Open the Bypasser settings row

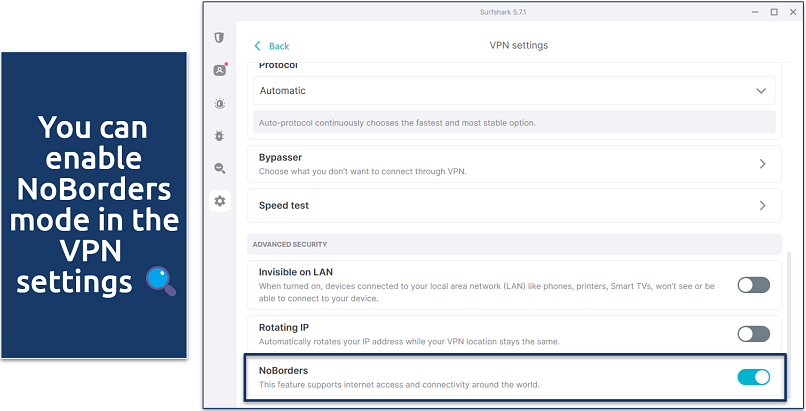514,164
